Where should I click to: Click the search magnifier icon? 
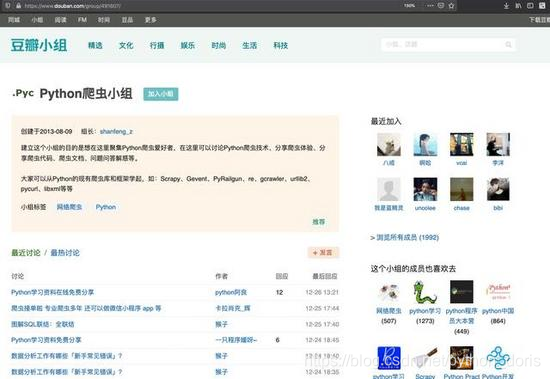pyautogui.click(x=508, y=45)
